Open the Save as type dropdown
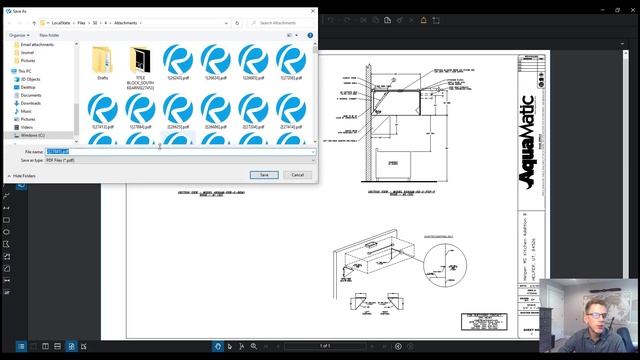This screenshot has height=360, width=640. [x=180, y=160]
